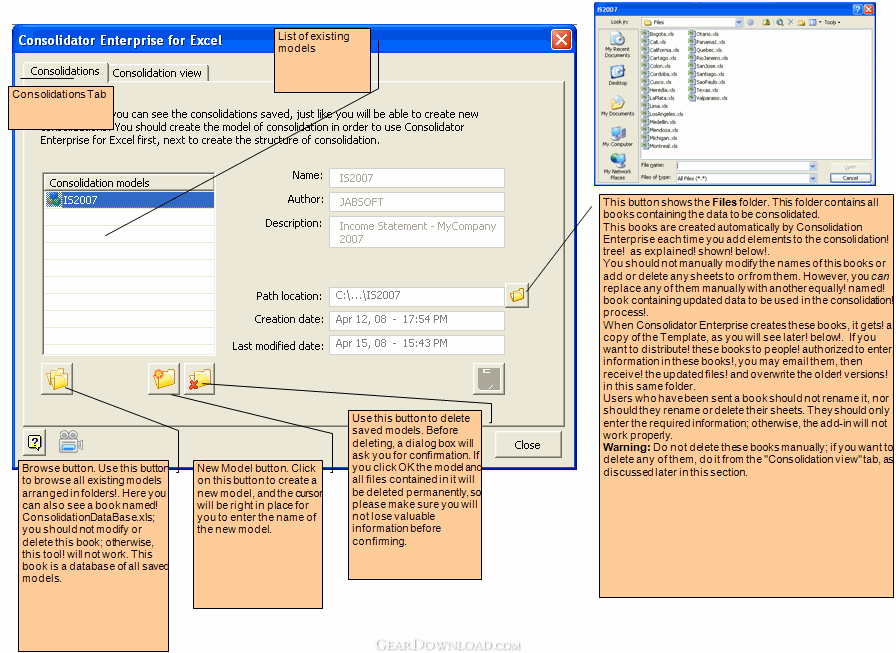The width and height of the screenshot is (896, 653).
Task: Select Medellin.xls in the file list
Action: click(x=659, y=122)
